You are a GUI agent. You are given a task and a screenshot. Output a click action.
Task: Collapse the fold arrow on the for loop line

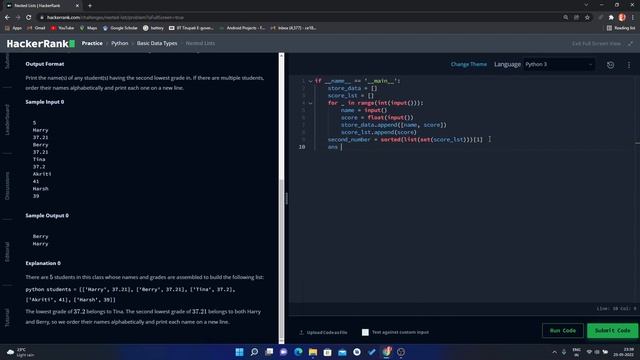[x=310, y=103]
